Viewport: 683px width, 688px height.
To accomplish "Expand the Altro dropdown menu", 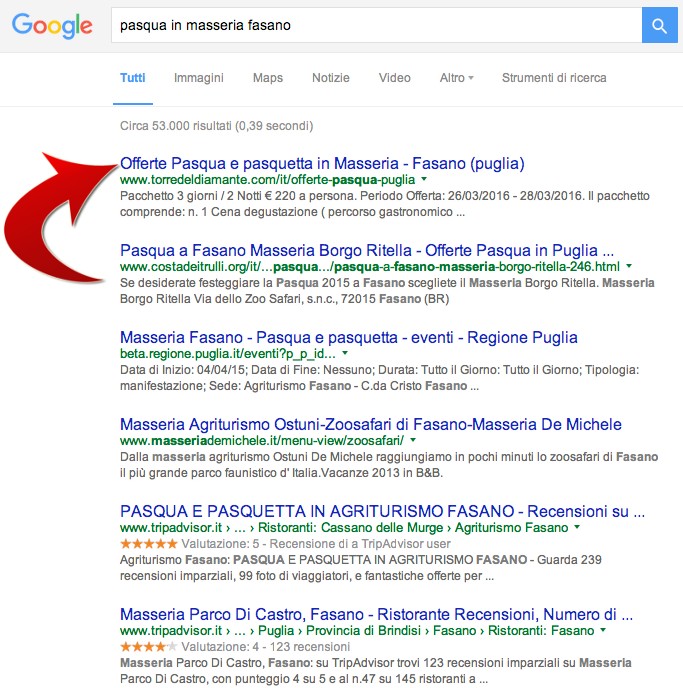I will pos(457,78).
